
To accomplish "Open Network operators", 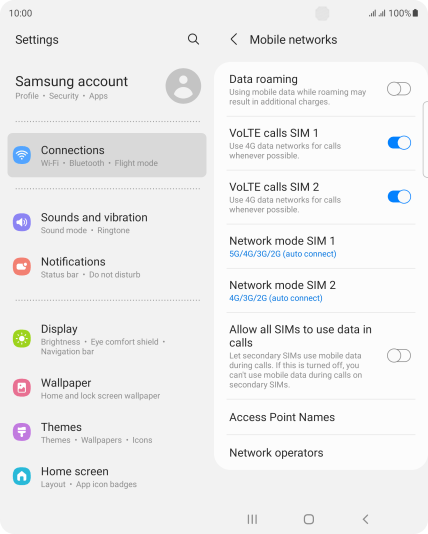I will tap(321, 453).
